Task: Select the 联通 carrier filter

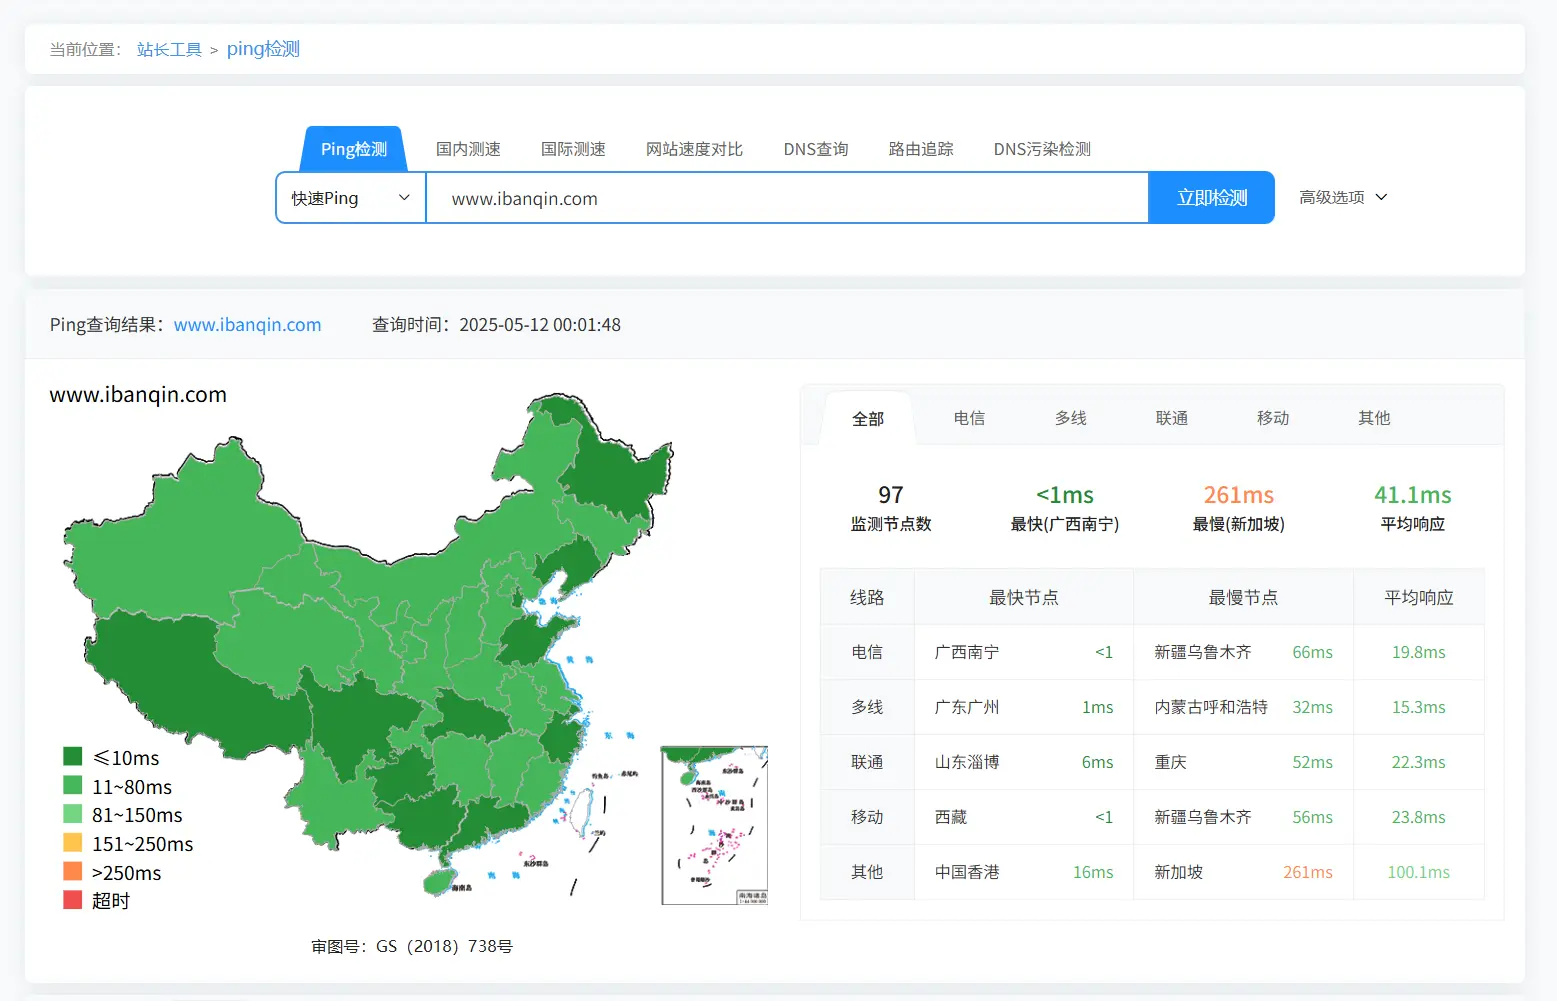Action: (1171, 418)
